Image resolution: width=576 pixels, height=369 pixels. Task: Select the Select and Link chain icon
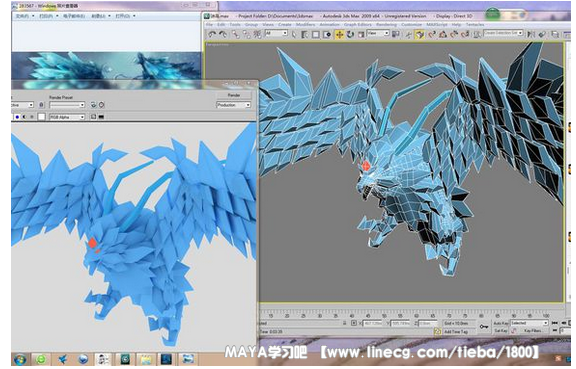235,35
